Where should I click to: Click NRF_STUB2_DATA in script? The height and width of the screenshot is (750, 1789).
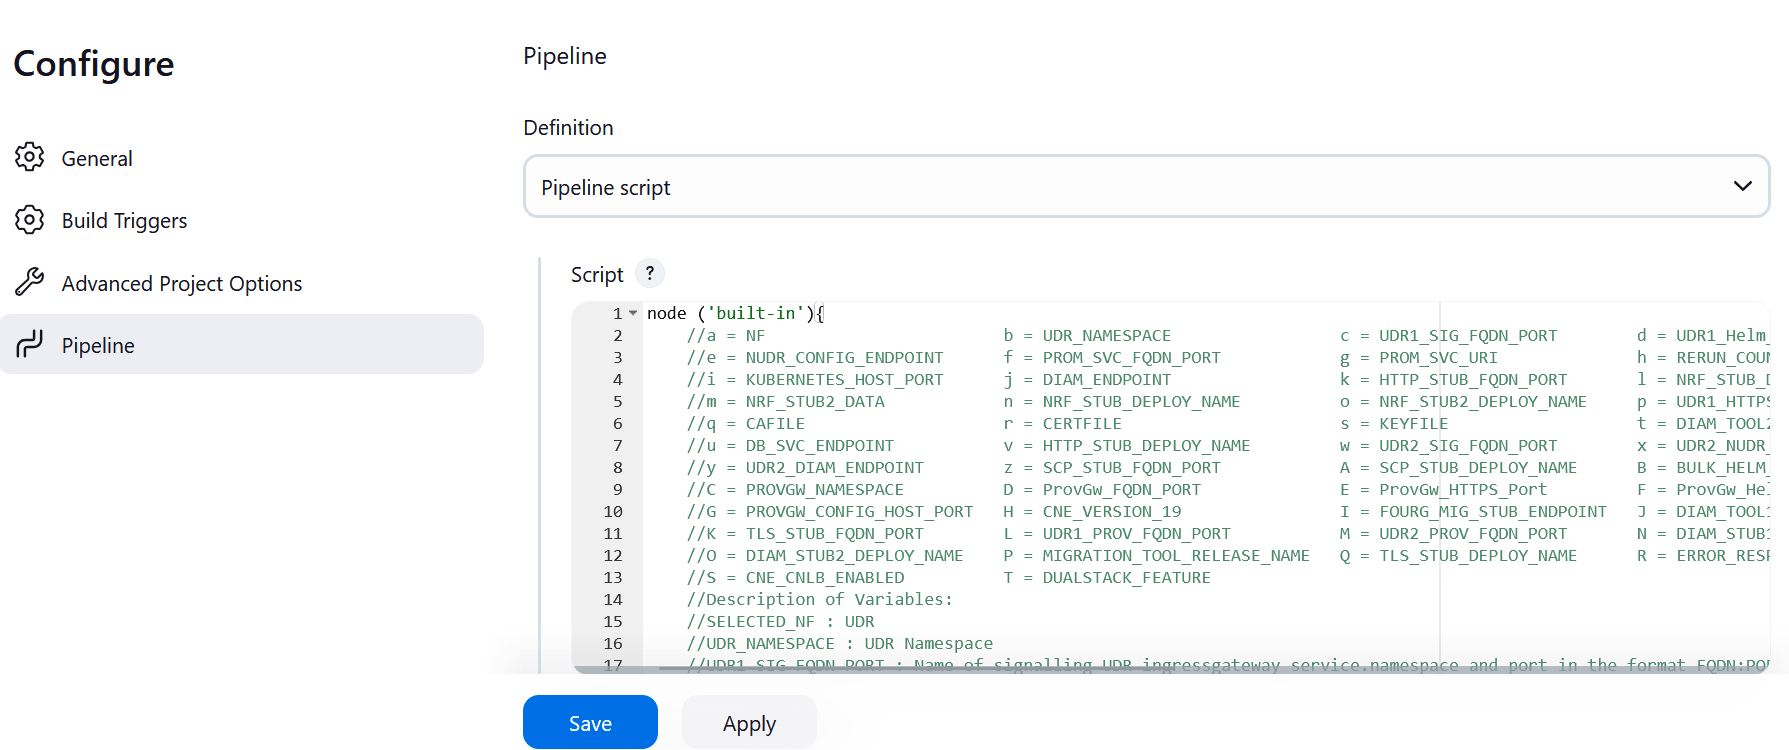[x=815, y=401]
